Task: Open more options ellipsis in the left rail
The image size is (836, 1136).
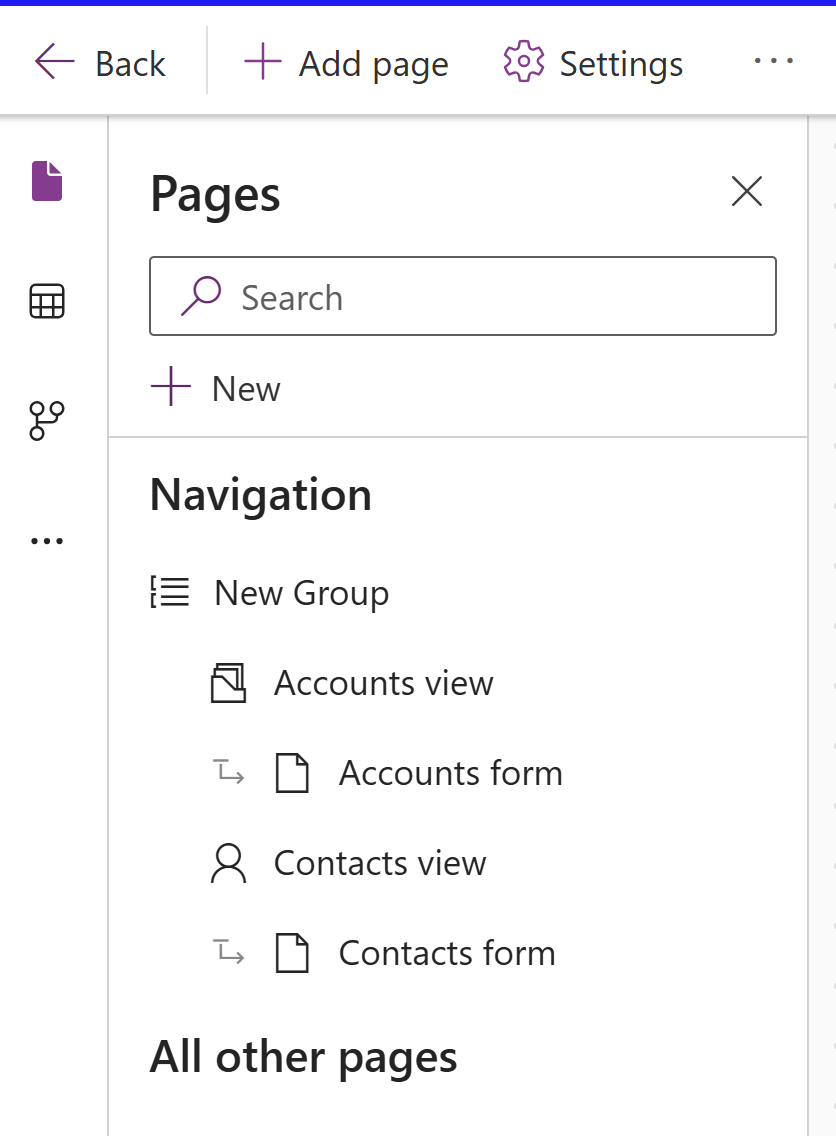Action: [47, 539]
